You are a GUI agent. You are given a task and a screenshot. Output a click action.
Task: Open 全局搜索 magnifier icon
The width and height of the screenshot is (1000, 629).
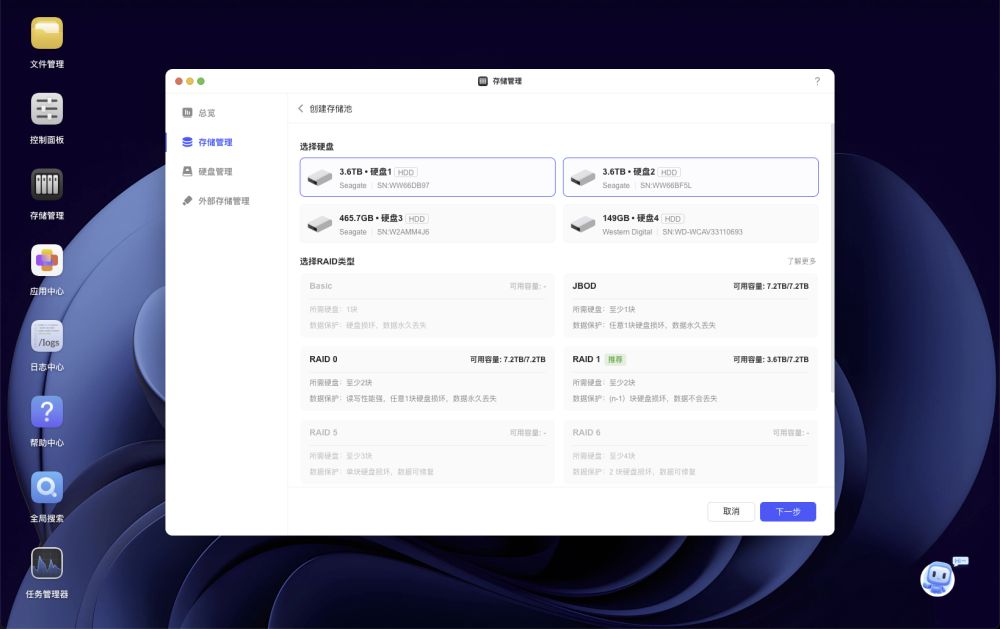click(x=47, y=487)
